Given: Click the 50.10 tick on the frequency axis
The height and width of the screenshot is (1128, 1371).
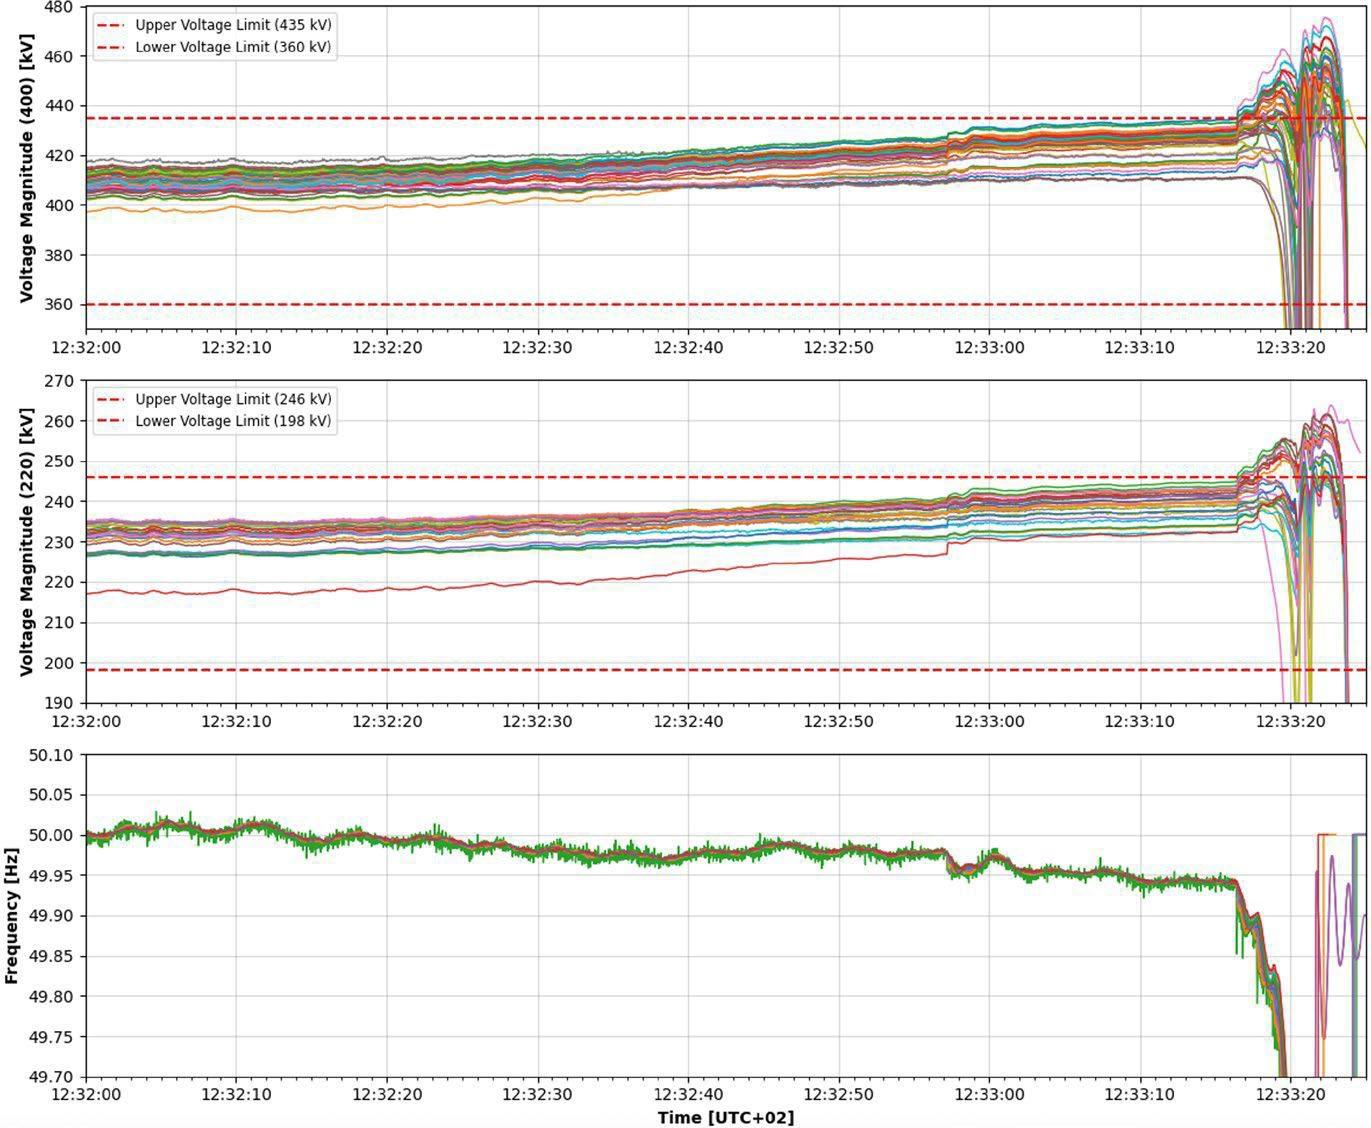Looking at the screenshot, I should click(x=51, y=755).
